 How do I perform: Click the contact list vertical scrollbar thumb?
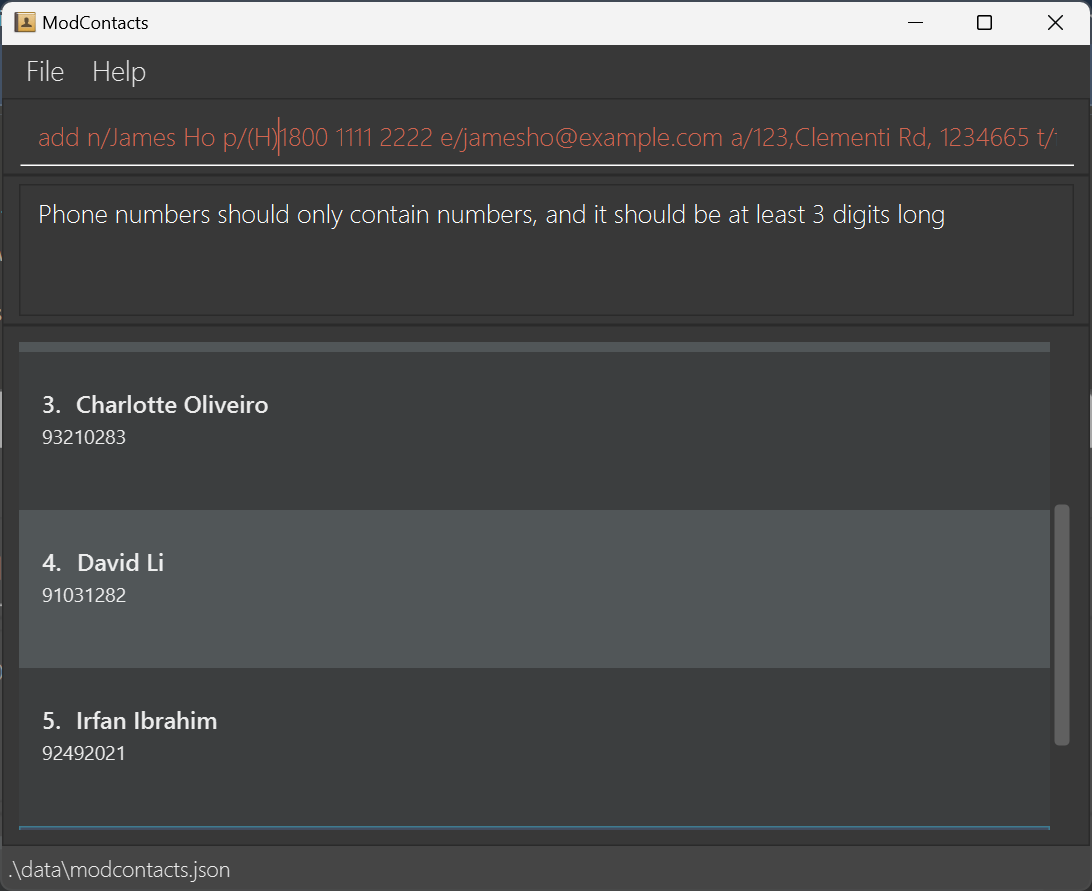(1061, 625)
